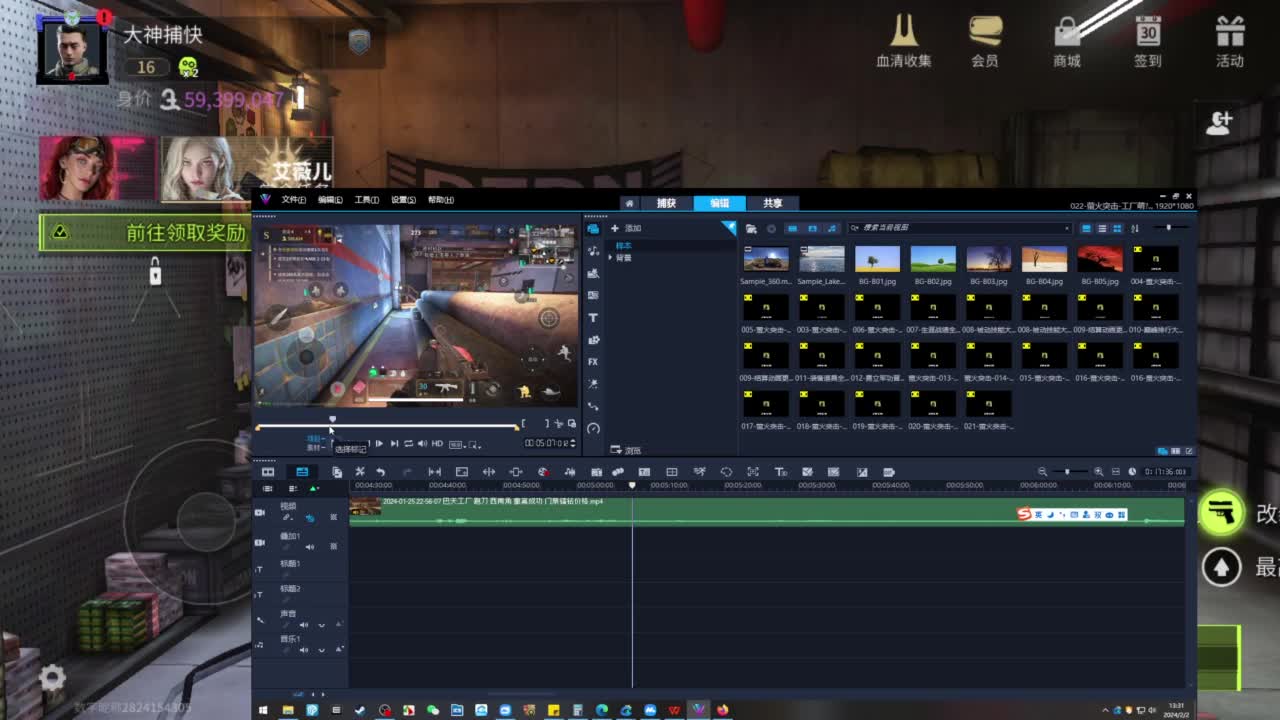Expand the voice track 声音 chevron
The image size is (1280, 720).
pos(321,625)
